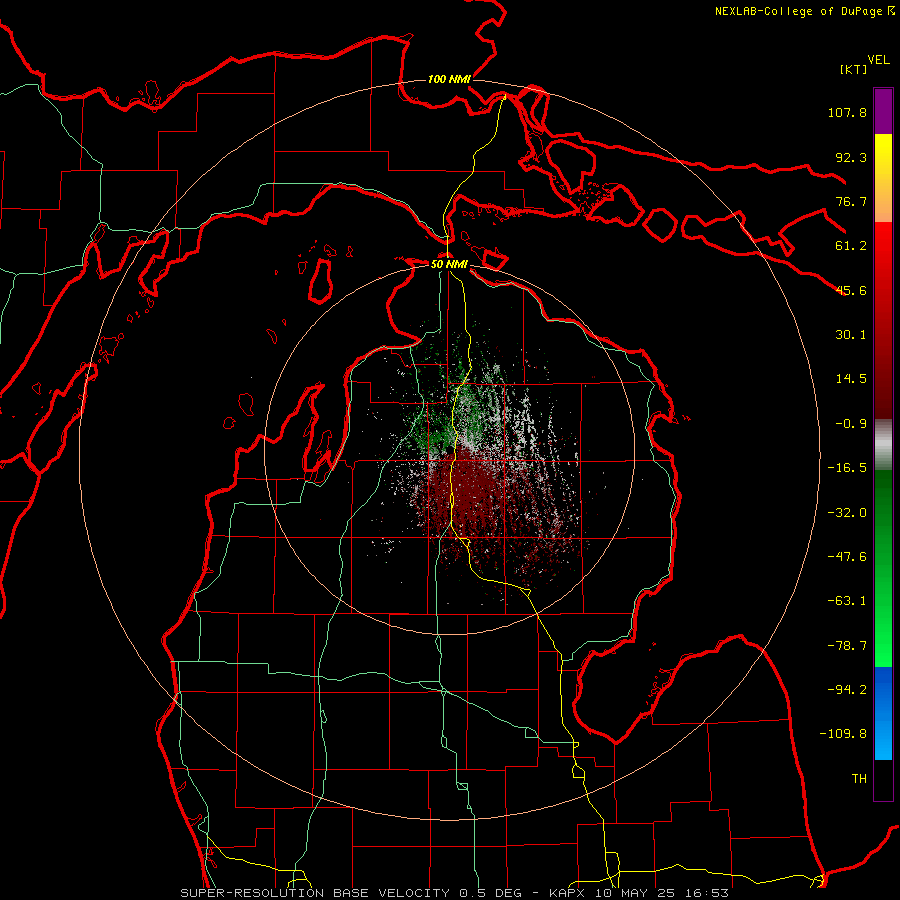Viewport: 900px width, 900px height.
Task: Select the -32.0 velocity scale value
Action: coord(847,513)
